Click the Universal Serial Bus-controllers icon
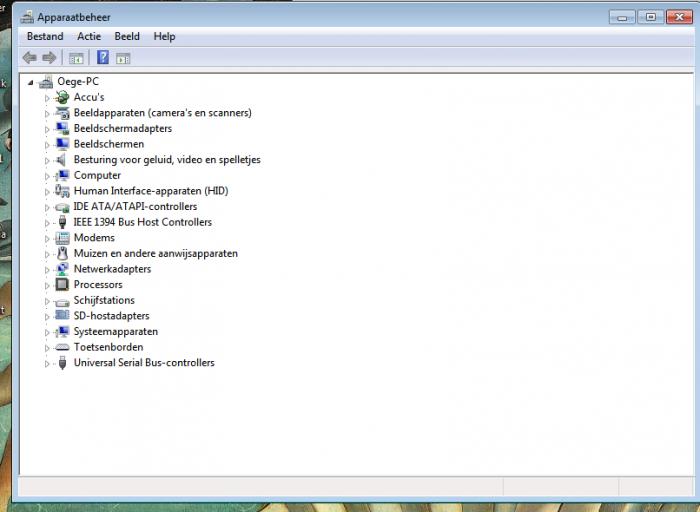This screenshot has height=512, width=700. click(62, 363)
